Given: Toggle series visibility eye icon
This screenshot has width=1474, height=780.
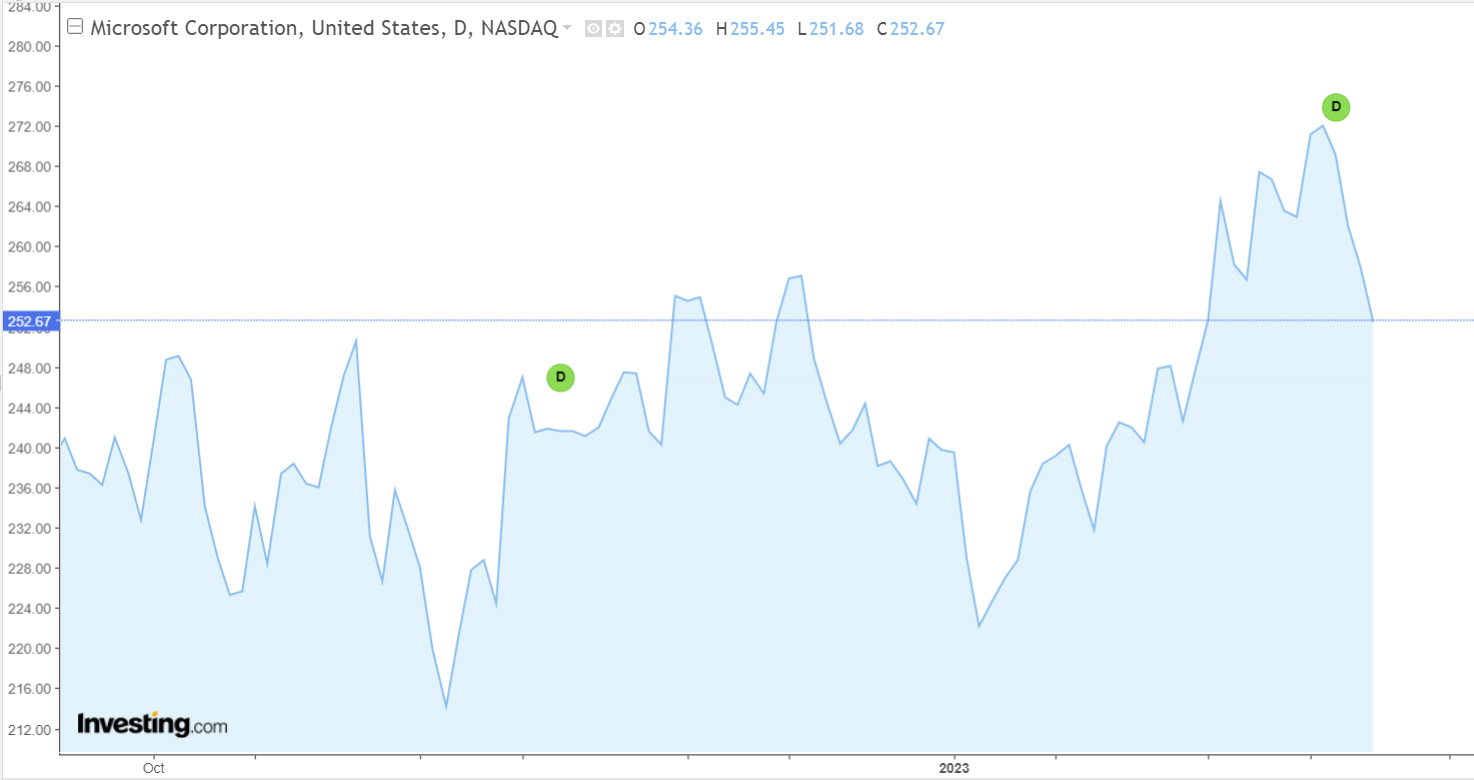Looking at the screenshot, I should pos(593,29).
